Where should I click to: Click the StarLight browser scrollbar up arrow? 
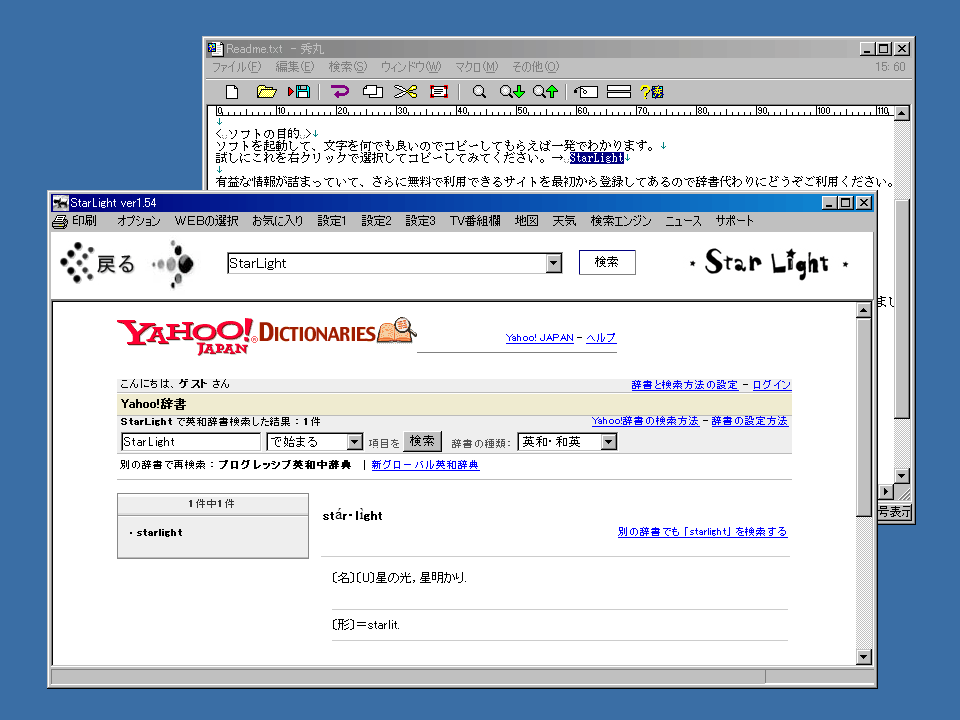[x=863, y=310]
